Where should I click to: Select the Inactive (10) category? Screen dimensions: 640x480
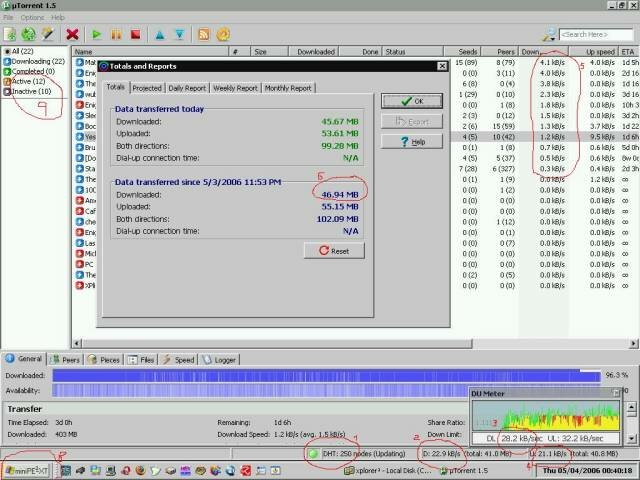pos(27,91)
